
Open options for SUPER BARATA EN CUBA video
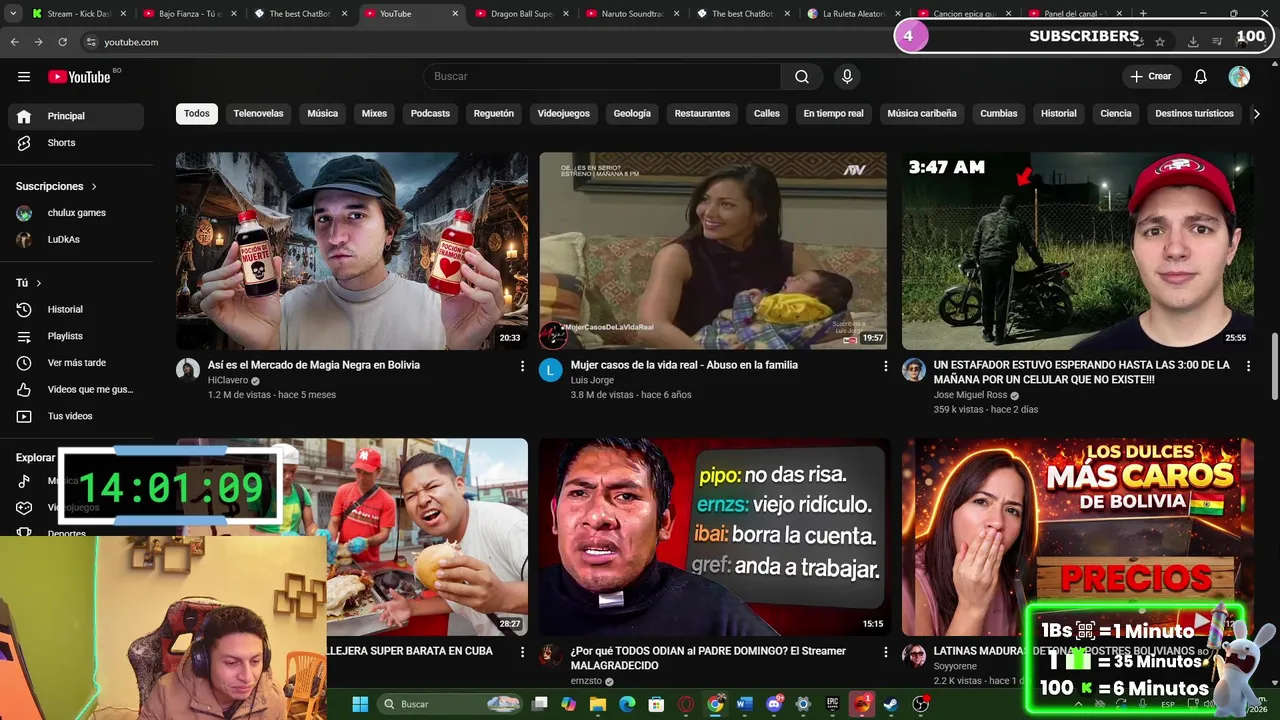(521, 653)
